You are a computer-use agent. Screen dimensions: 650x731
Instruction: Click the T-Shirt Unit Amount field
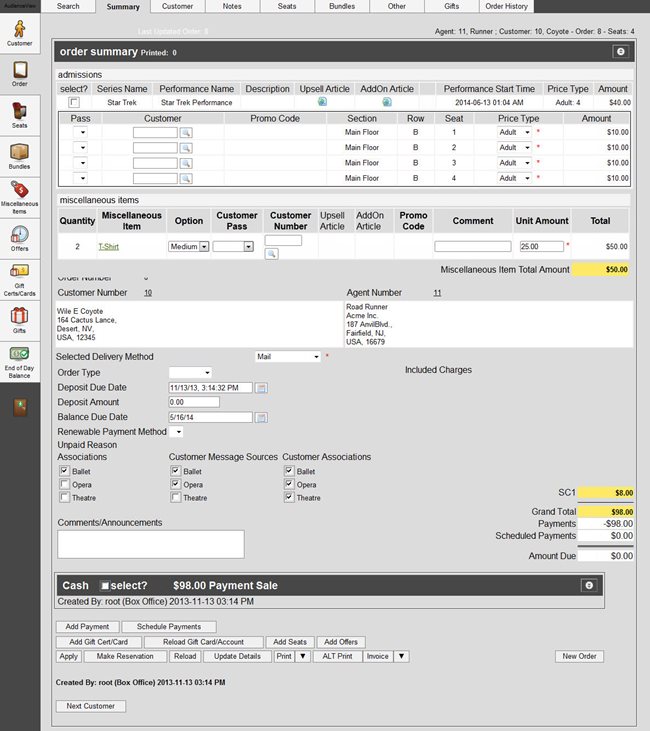(x=541, y=246)
